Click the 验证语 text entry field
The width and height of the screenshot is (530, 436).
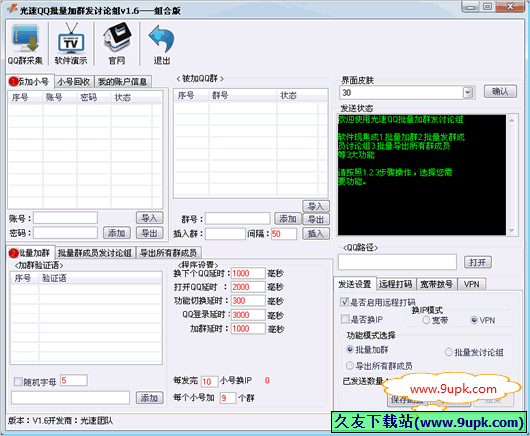pos(70,398)
